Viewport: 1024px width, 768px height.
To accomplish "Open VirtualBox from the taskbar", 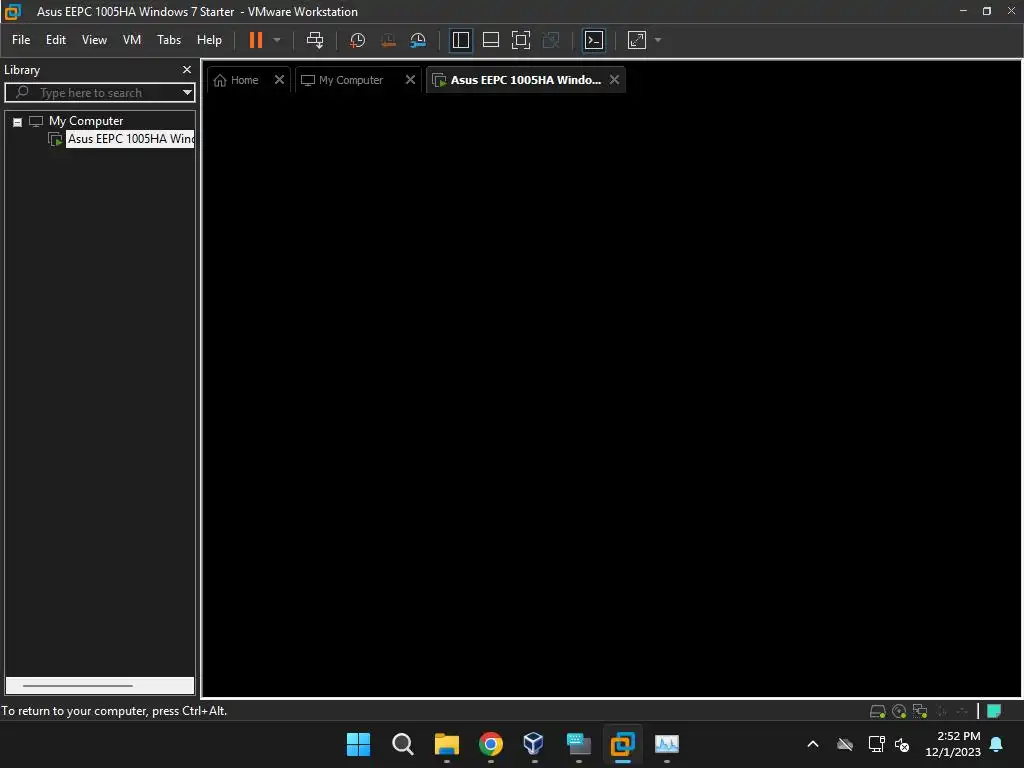I will click(534, 744).
